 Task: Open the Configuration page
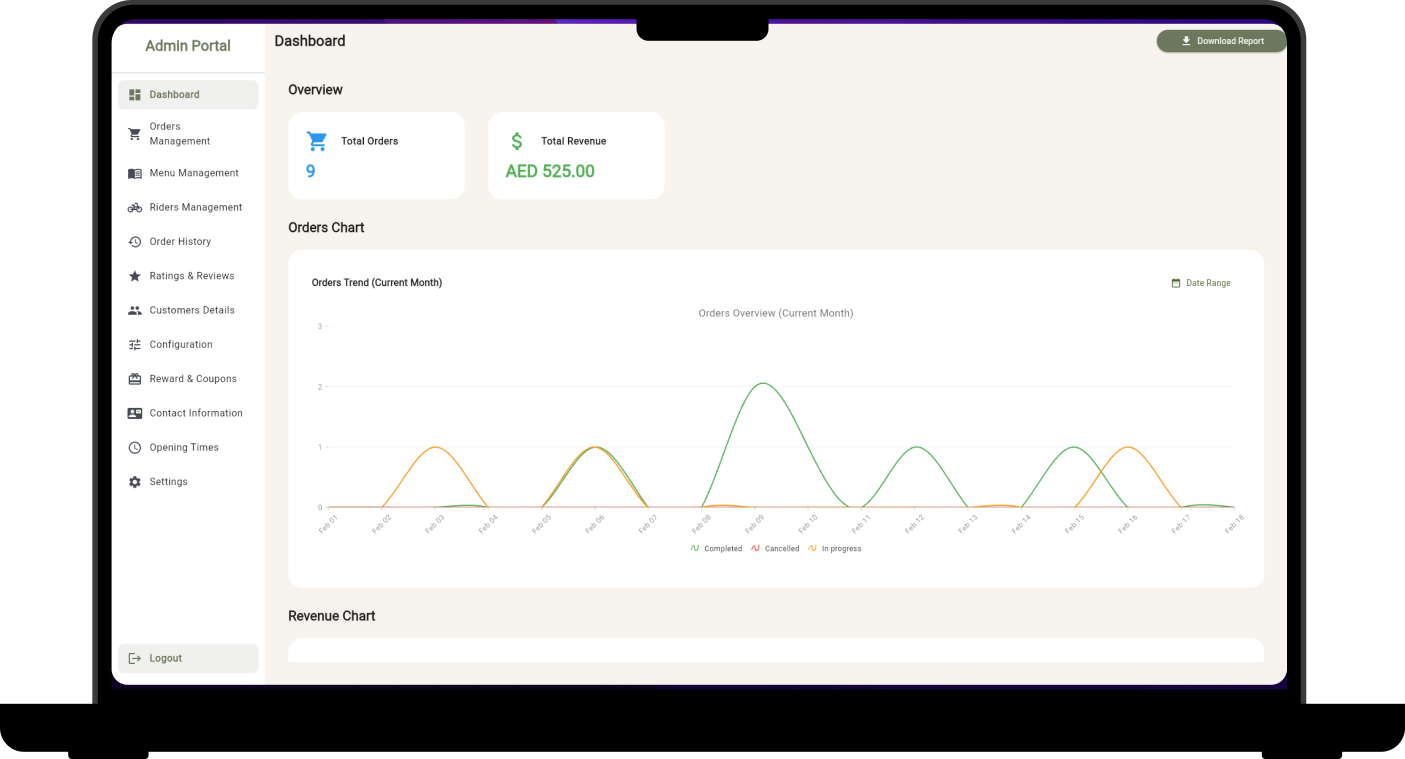coord(188,345)
